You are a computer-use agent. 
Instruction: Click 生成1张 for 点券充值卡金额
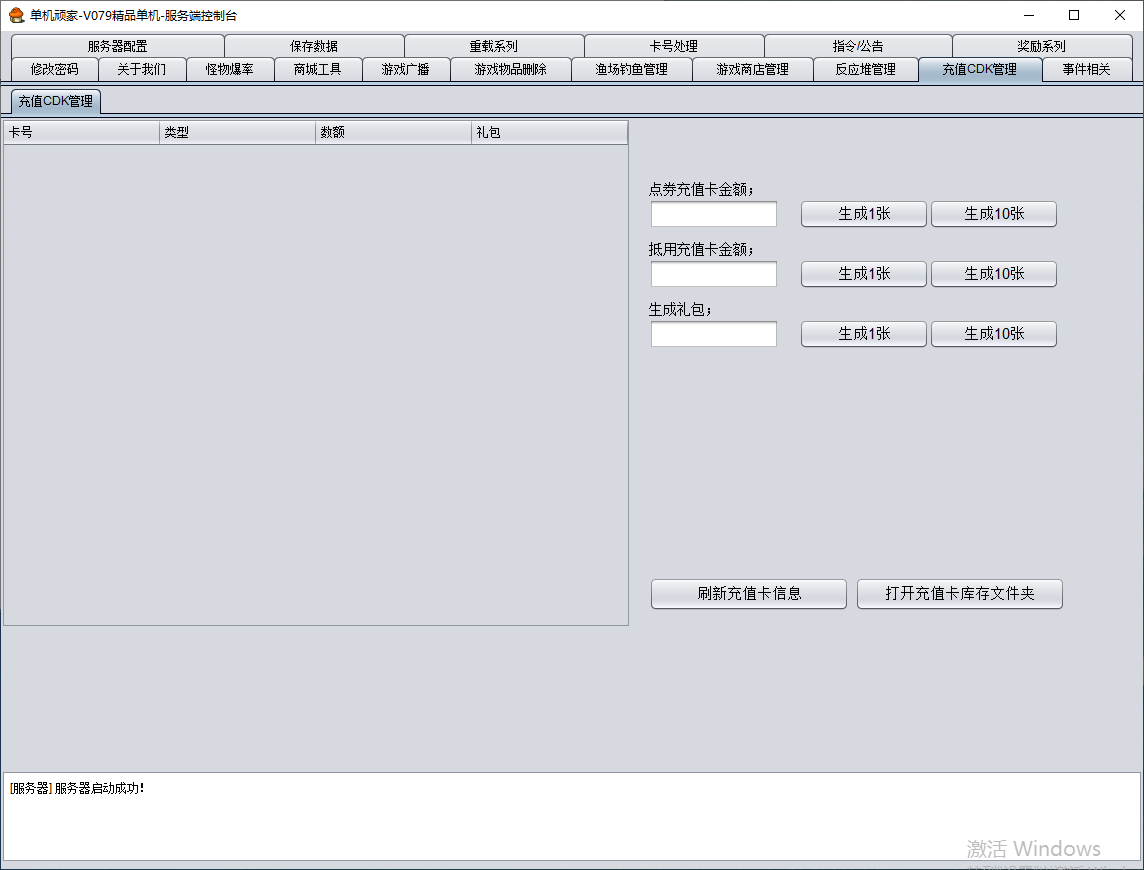pos(863,214)
